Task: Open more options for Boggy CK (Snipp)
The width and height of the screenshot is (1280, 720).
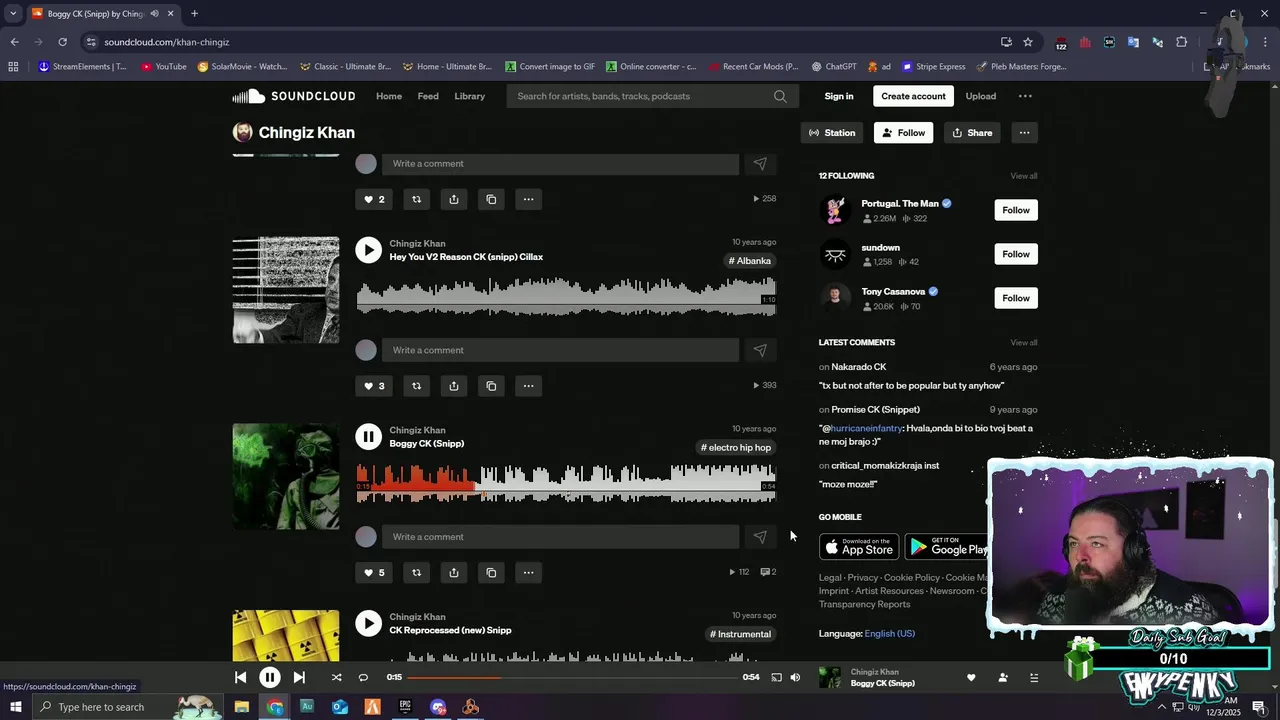Action: point(528,573)
